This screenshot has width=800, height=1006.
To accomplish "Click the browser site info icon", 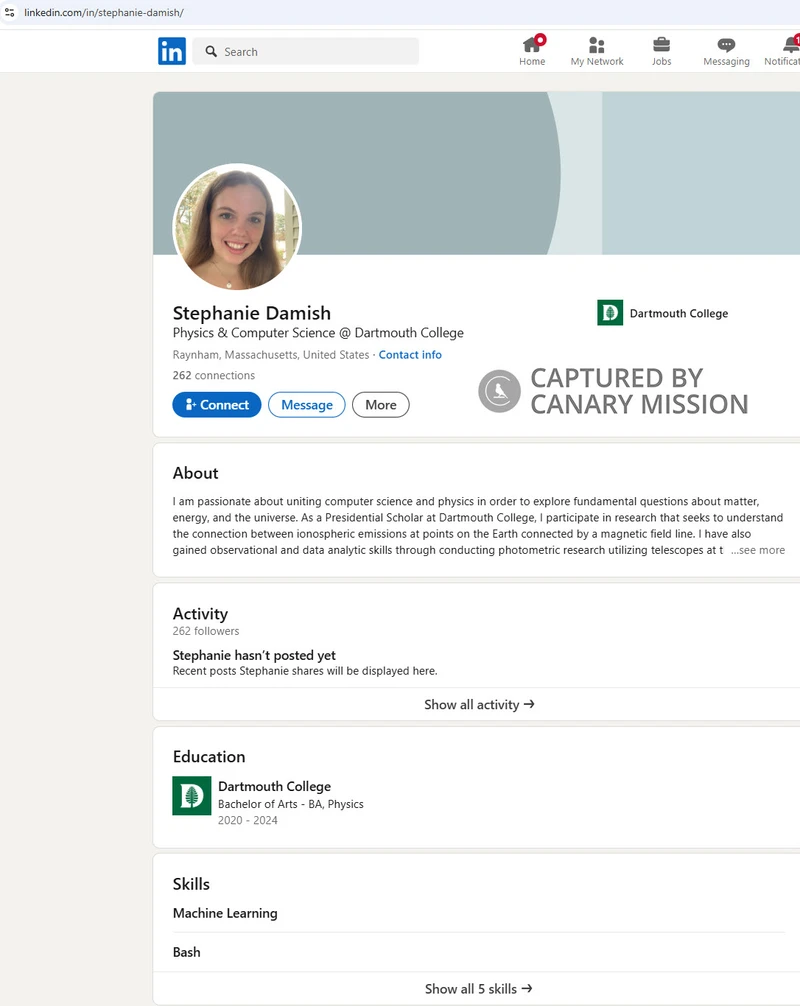I will [10, 12].
